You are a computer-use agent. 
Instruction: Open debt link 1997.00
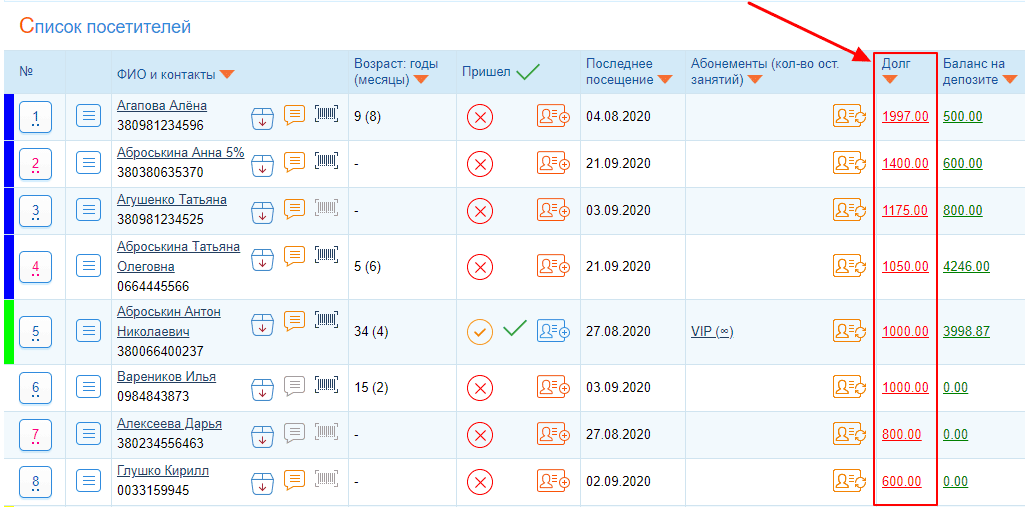(905, 116)
